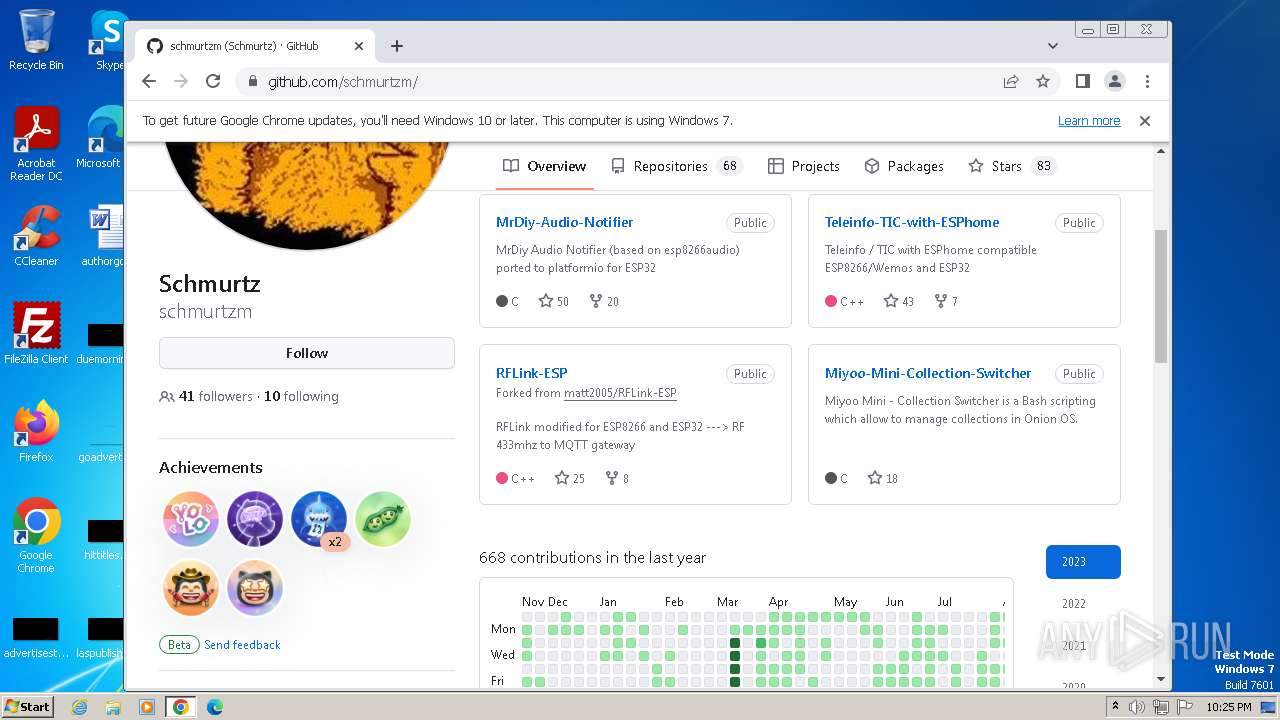
Task: Open Miyoo-Mini-Collection-Switcher repository
Action: point(928,373)
